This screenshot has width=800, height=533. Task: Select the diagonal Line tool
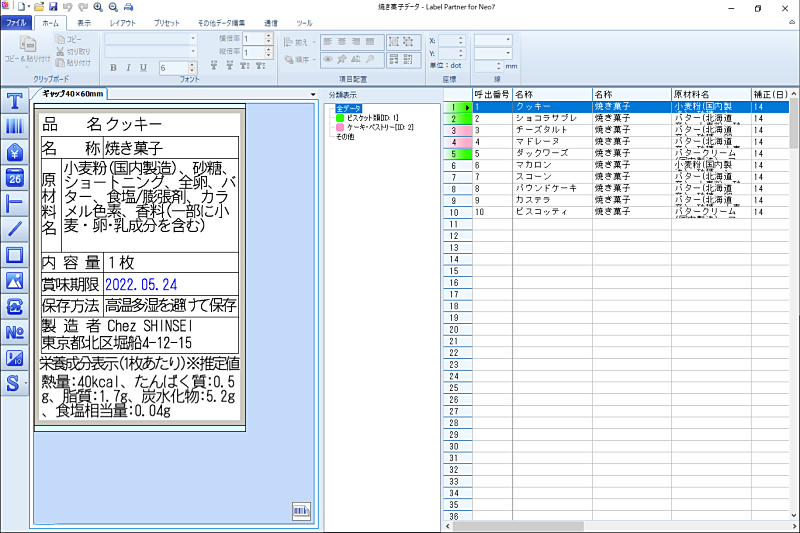(14, 229)
